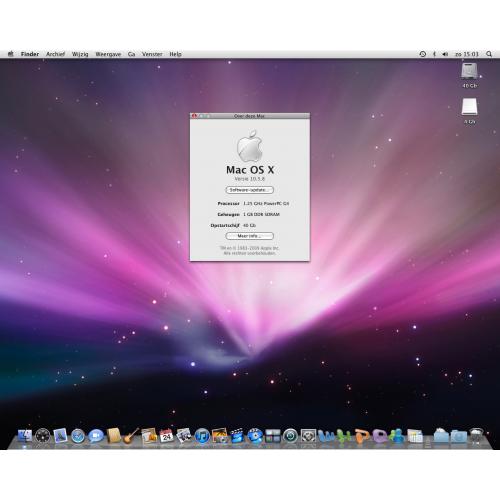
Task: Click dock icon between GarageBand and iCal
Action: (149, 436)
